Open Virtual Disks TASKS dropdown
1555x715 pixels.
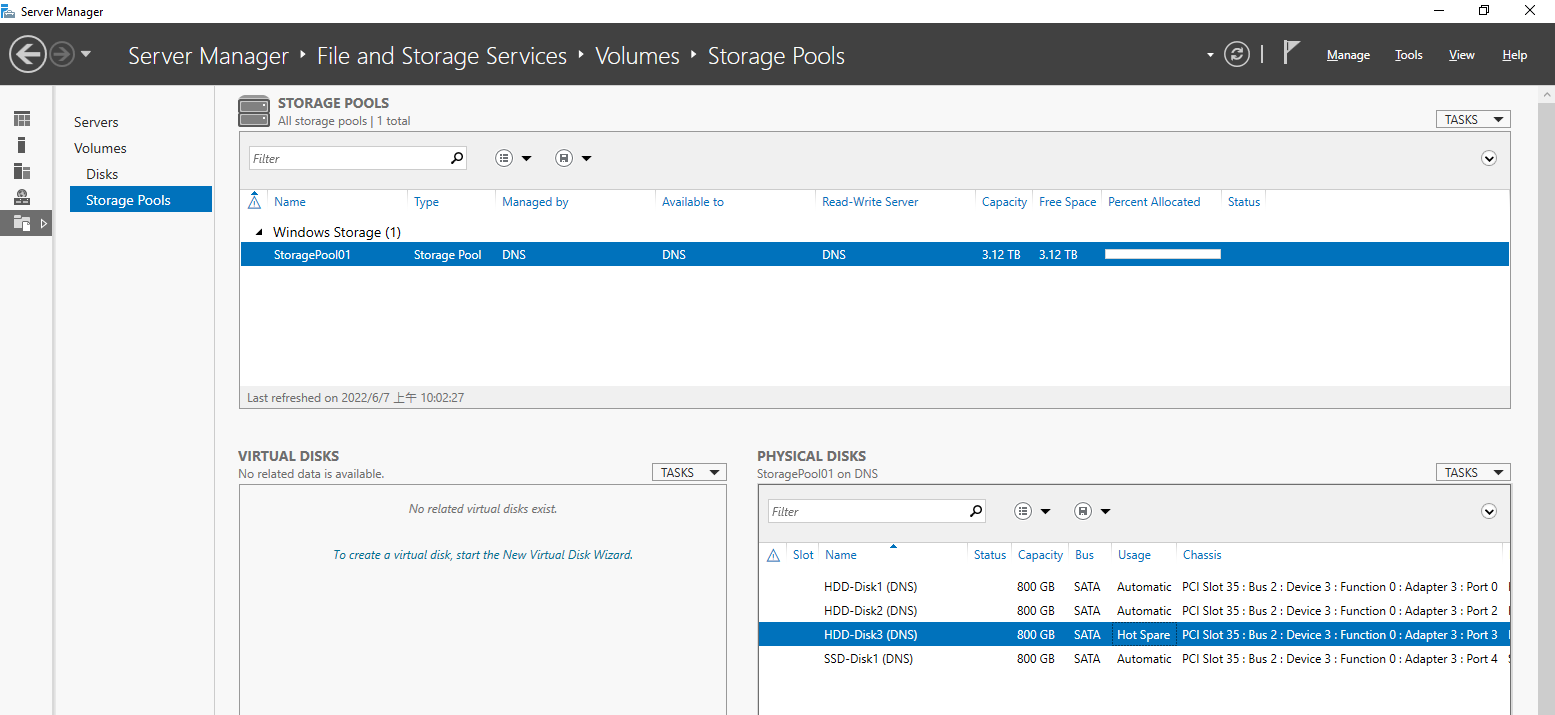tap(689, 472)
